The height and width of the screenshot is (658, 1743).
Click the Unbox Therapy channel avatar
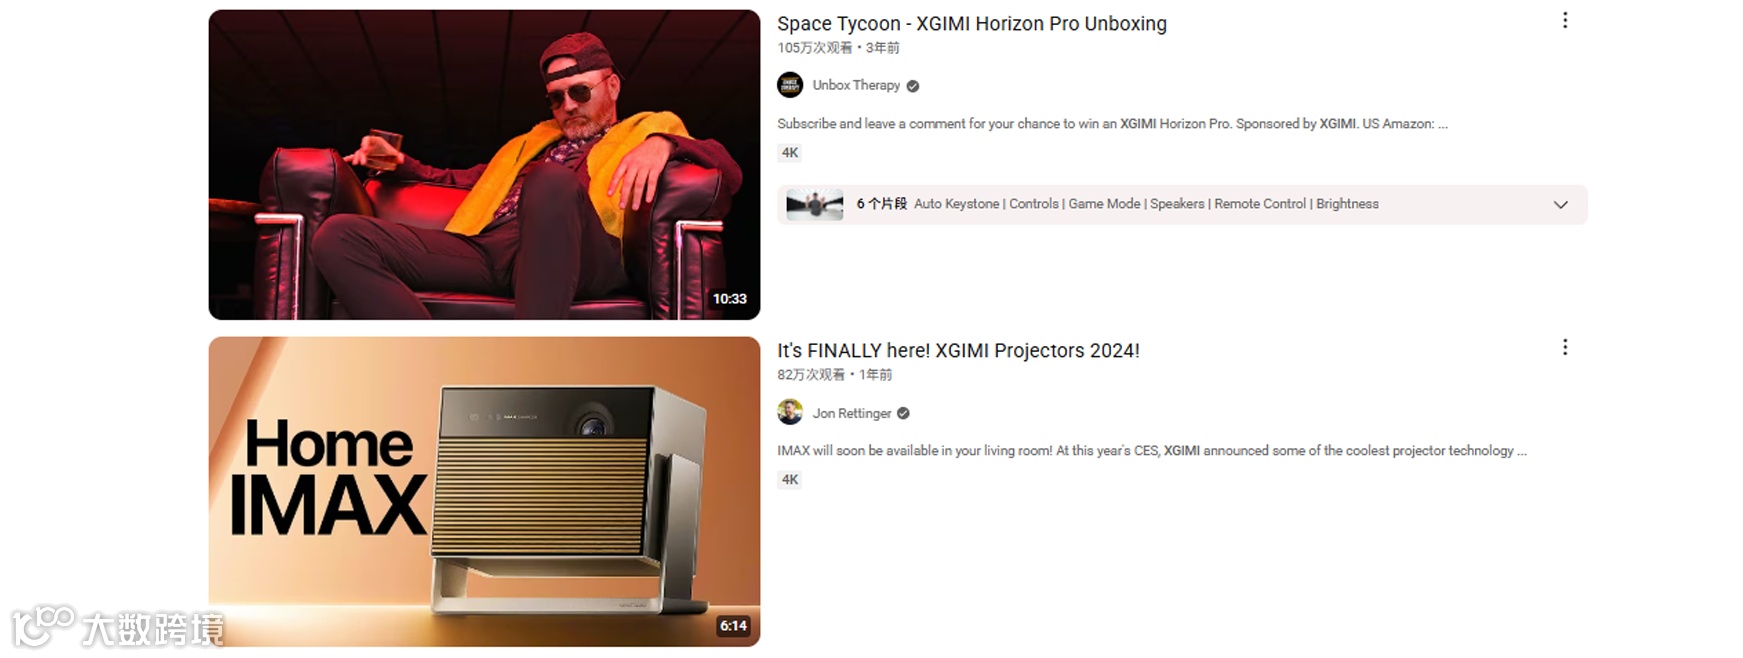[790, 85]
